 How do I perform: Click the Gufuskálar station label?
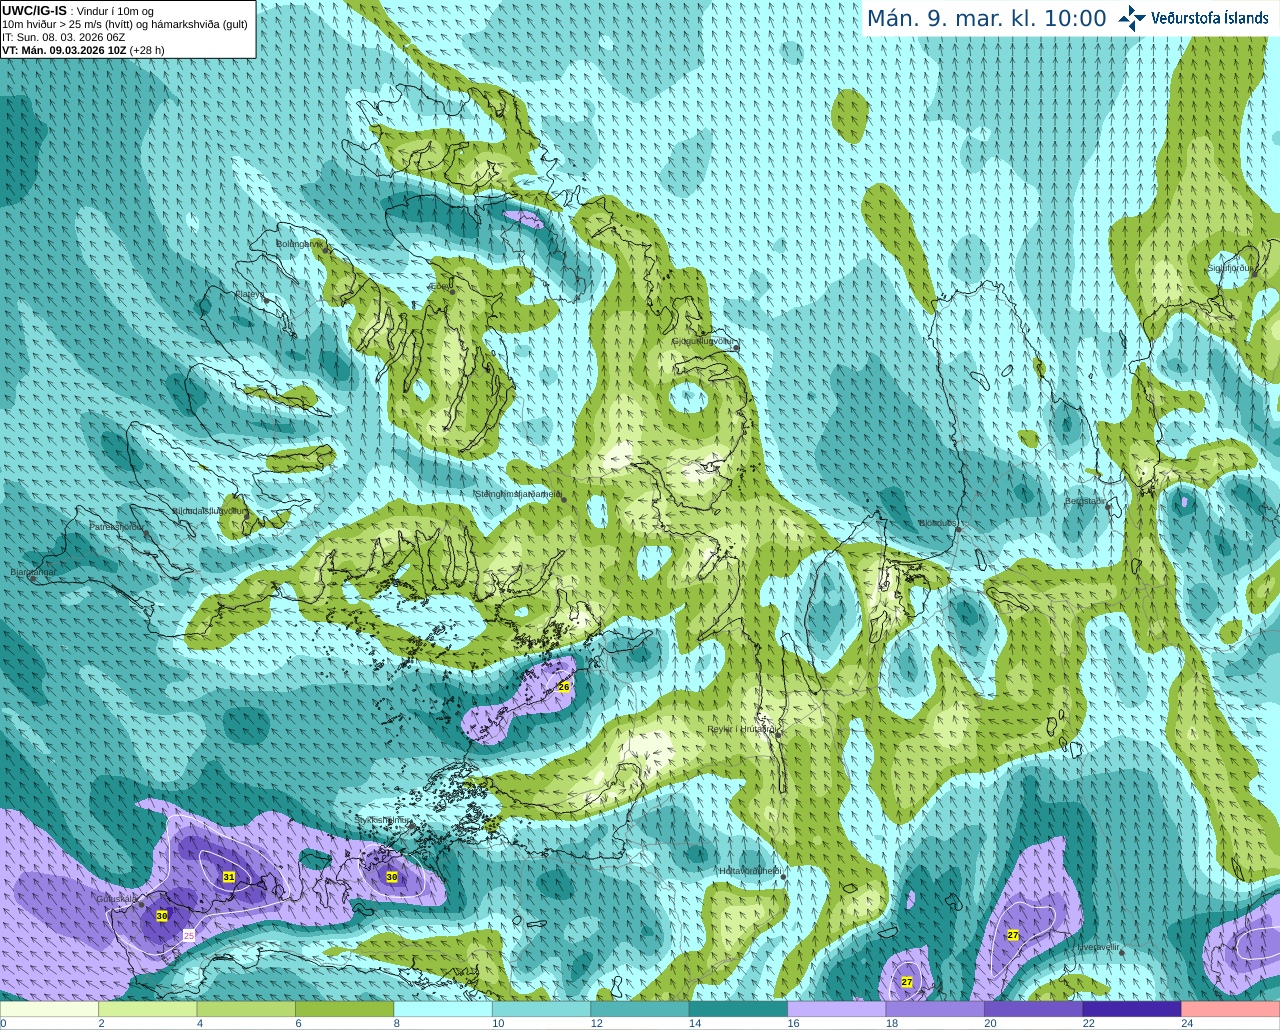click(118, 899)
